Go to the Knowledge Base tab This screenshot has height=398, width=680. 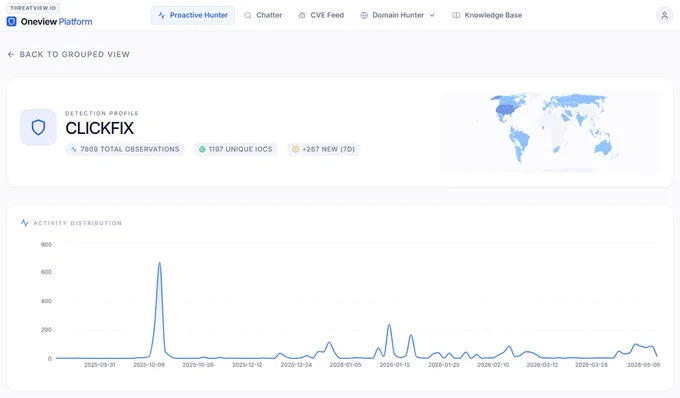[487, 15]
